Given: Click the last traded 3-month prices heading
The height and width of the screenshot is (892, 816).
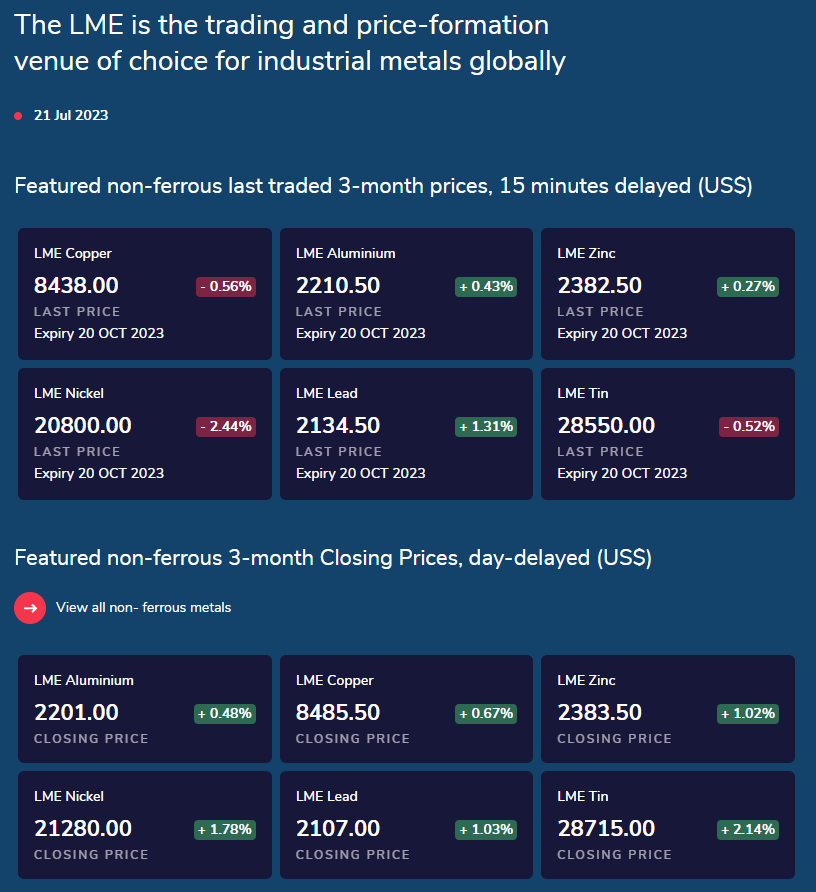Looking at the screenshot, I should pyautogui.click(x=384, y=186).
